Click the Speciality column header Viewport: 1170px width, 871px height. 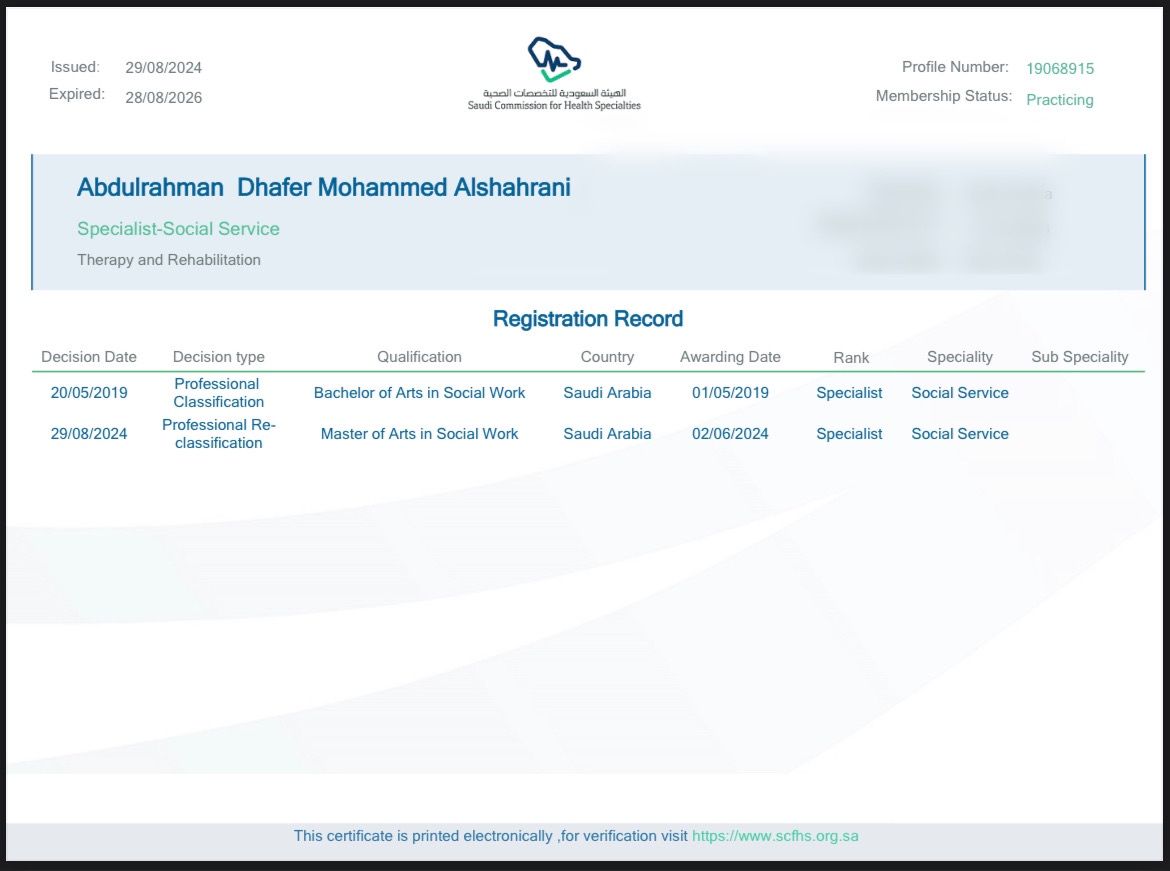(x=960, y=357)
